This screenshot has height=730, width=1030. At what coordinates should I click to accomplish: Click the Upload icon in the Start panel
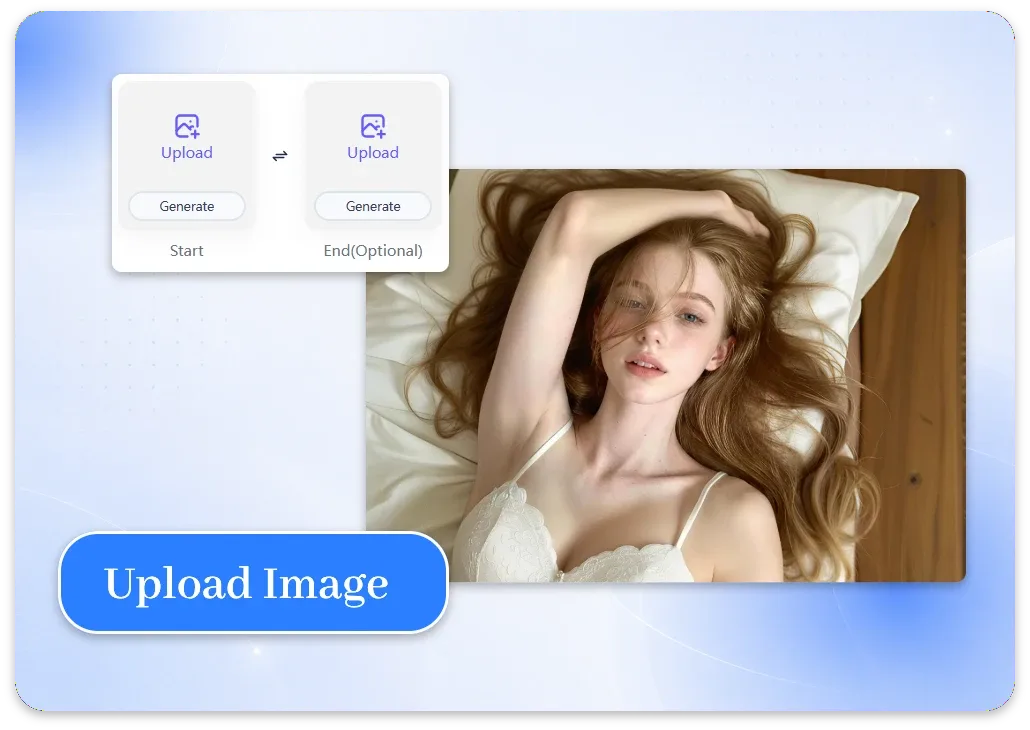187,126
